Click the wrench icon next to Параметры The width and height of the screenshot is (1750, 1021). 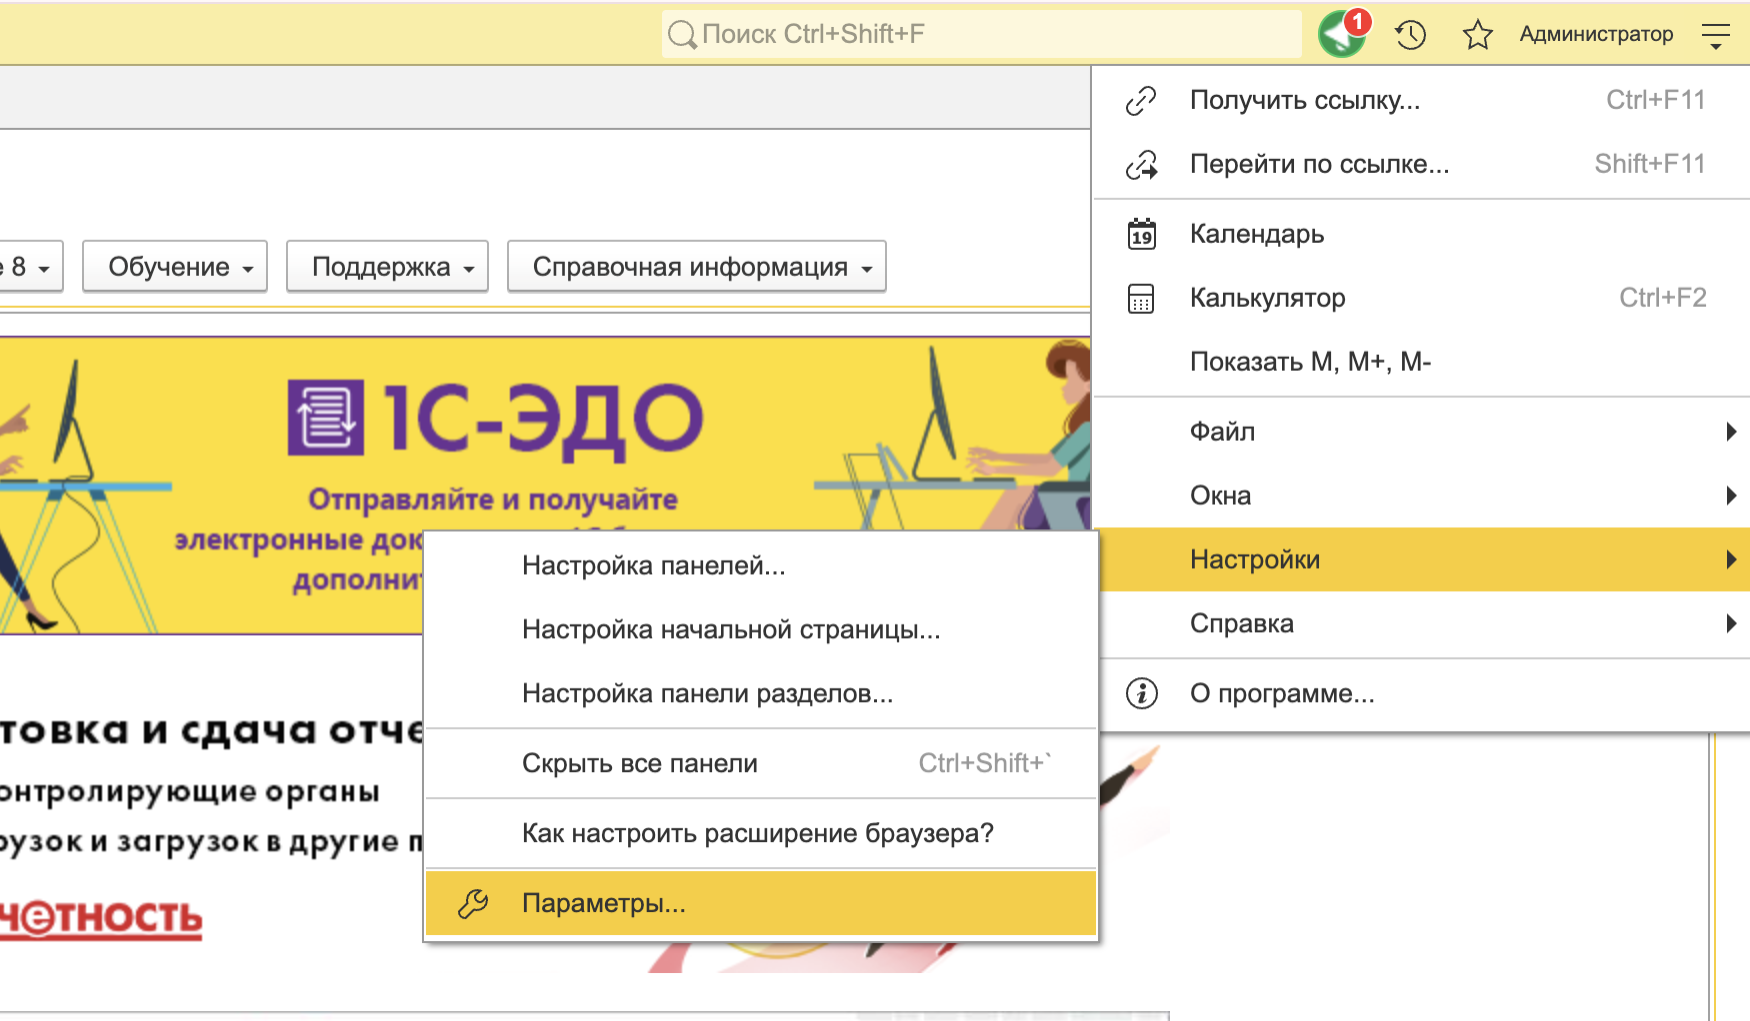pos(473,903)
